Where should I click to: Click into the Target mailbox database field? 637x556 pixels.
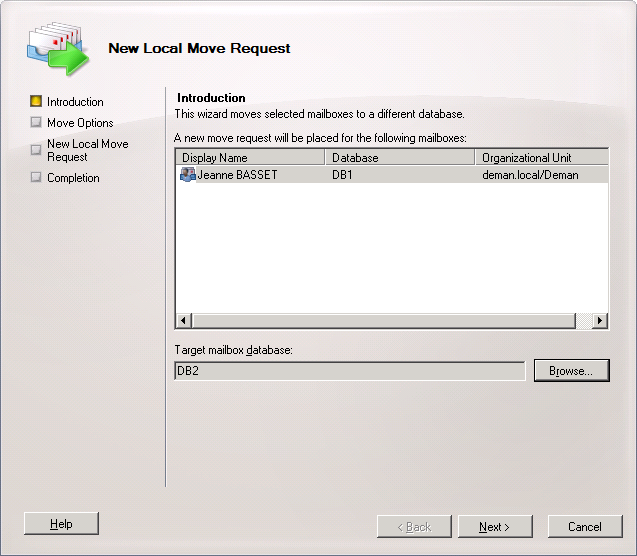[350, 371]
